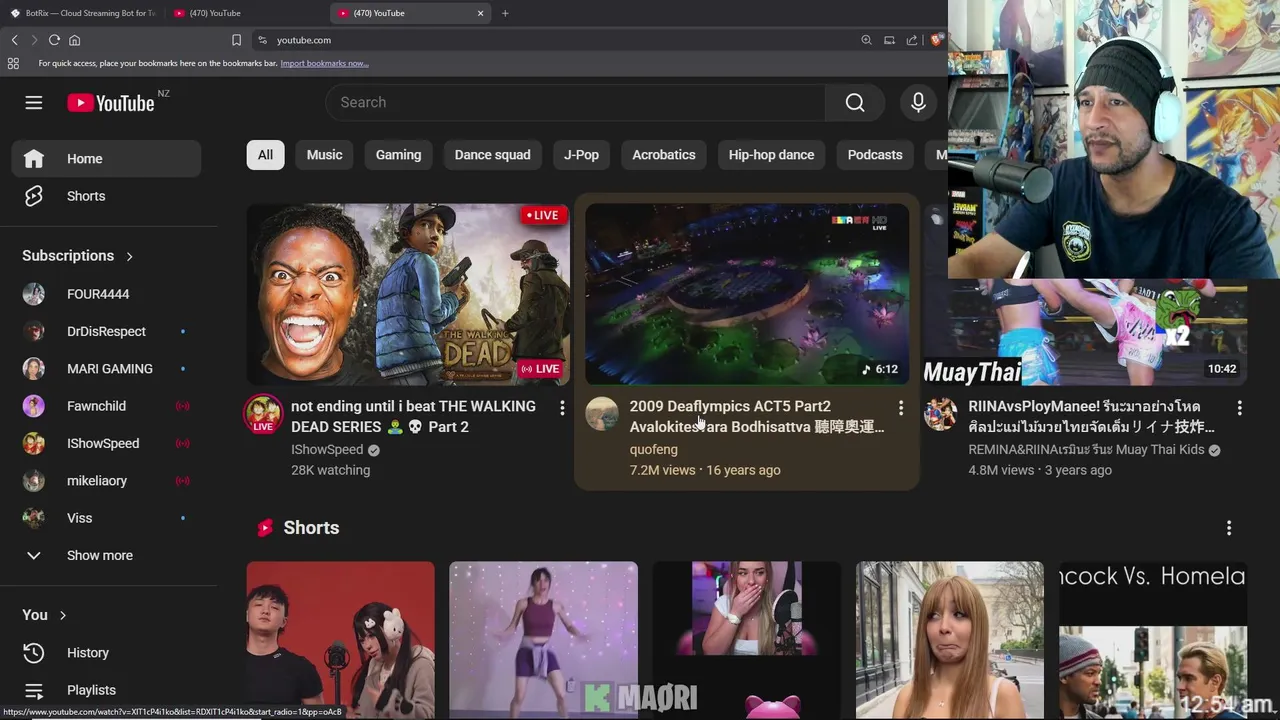
Task: Open MARI GAMING subscription channel
Action: click(x=106, y=369)
